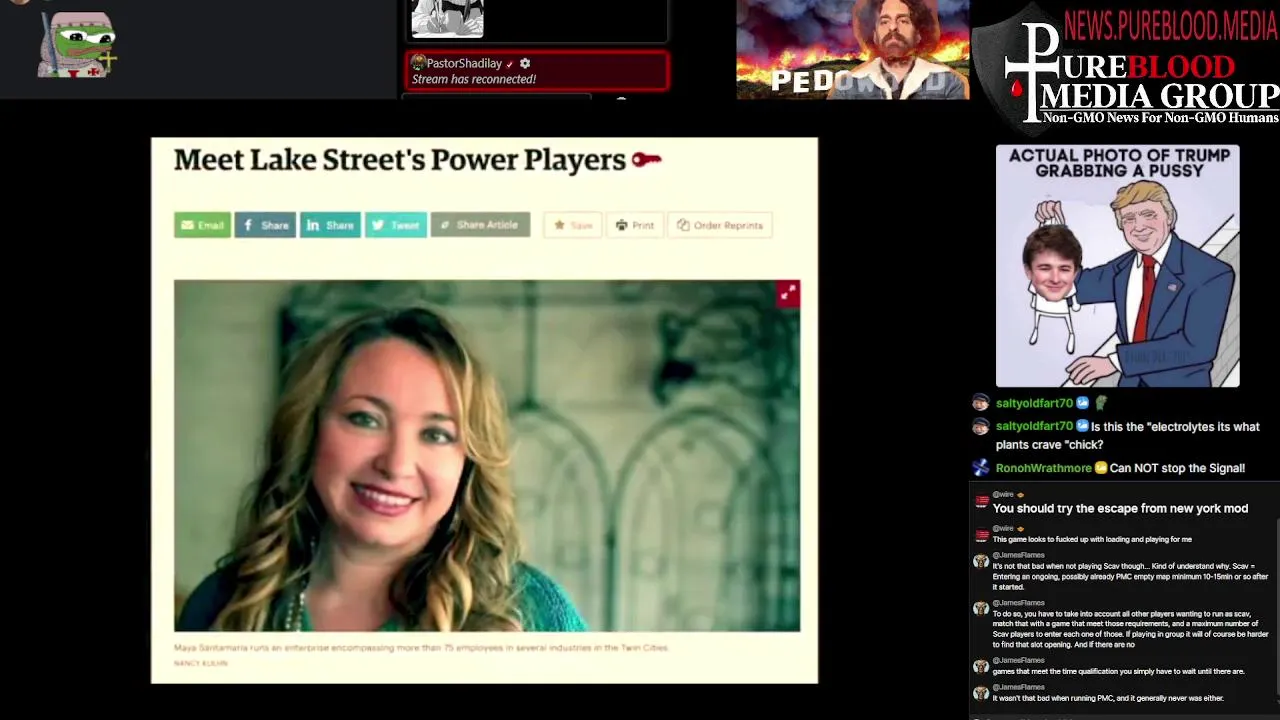The width and height of the screenshot is (1280, 720).
Task: Click the photo of Maya Santamaria
Action: pos(487,456)
